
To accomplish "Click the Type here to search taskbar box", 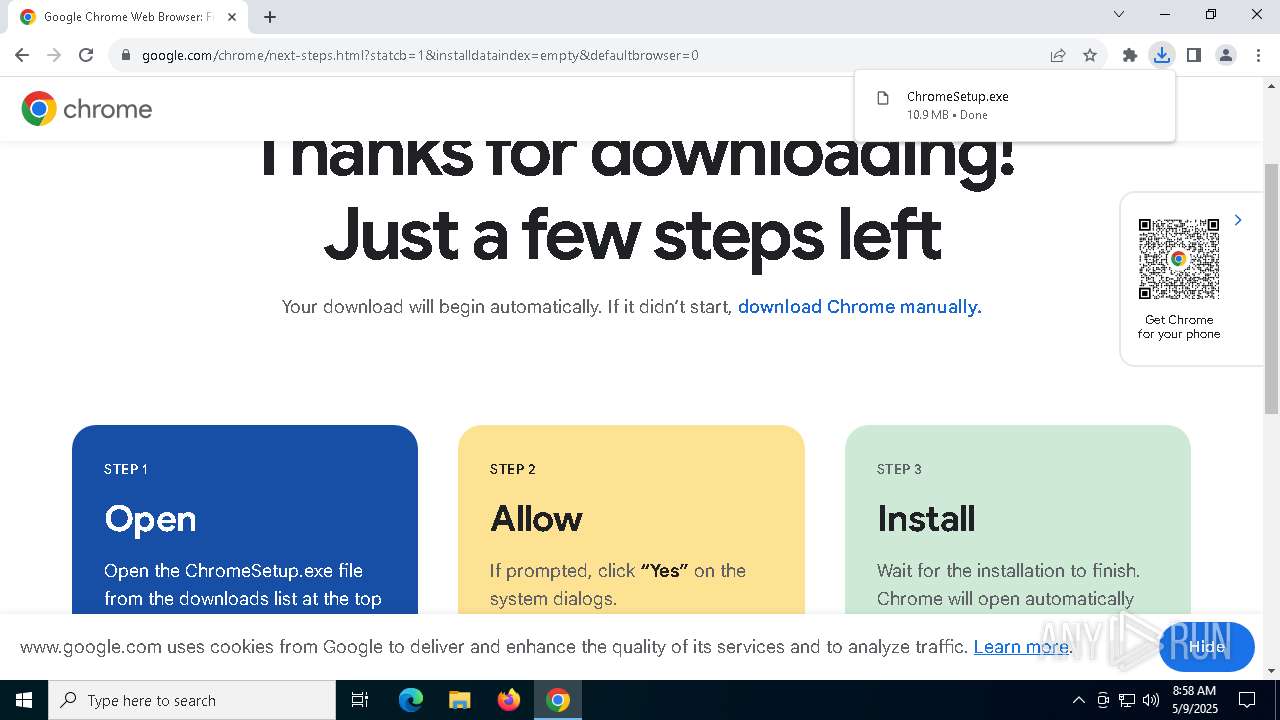I will pos(192,700).
